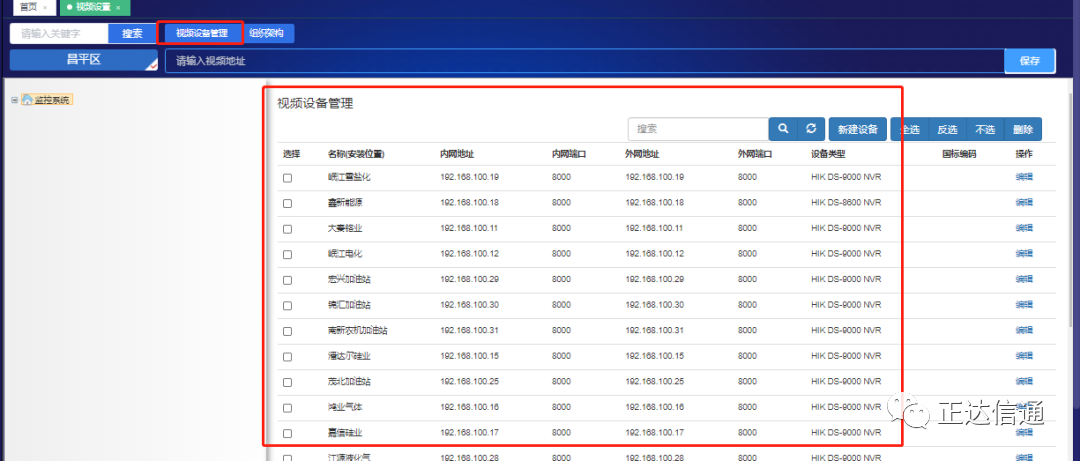Click 编辑 link in 192.168.100.12 row

pos(1024,254)
